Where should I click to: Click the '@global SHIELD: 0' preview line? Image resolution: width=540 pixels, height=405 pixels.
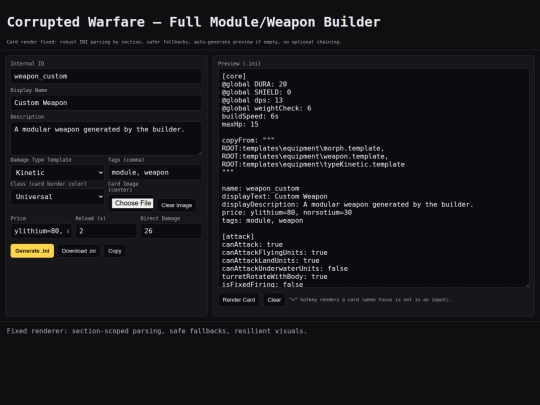(x=256, y=92)
